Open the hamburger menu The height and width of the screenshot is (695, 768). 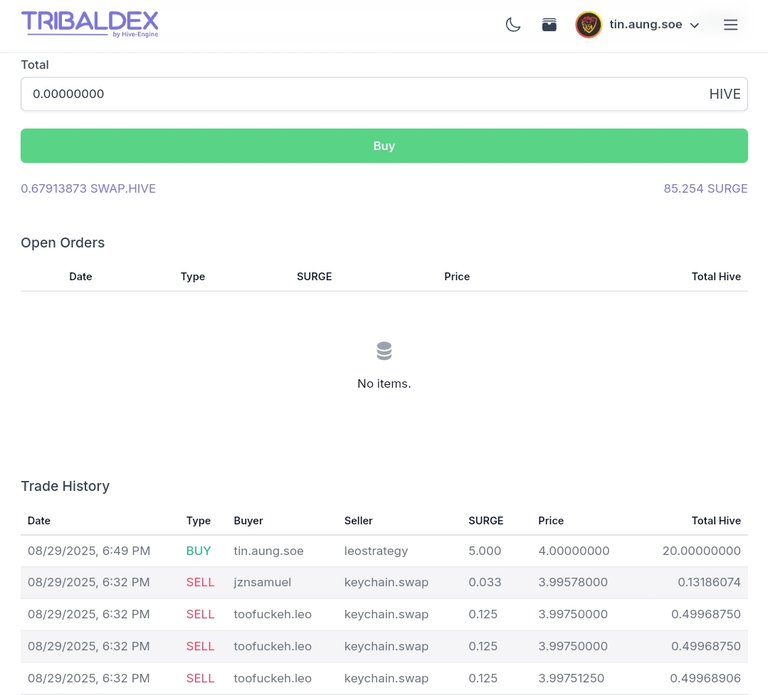pos(730,24)
